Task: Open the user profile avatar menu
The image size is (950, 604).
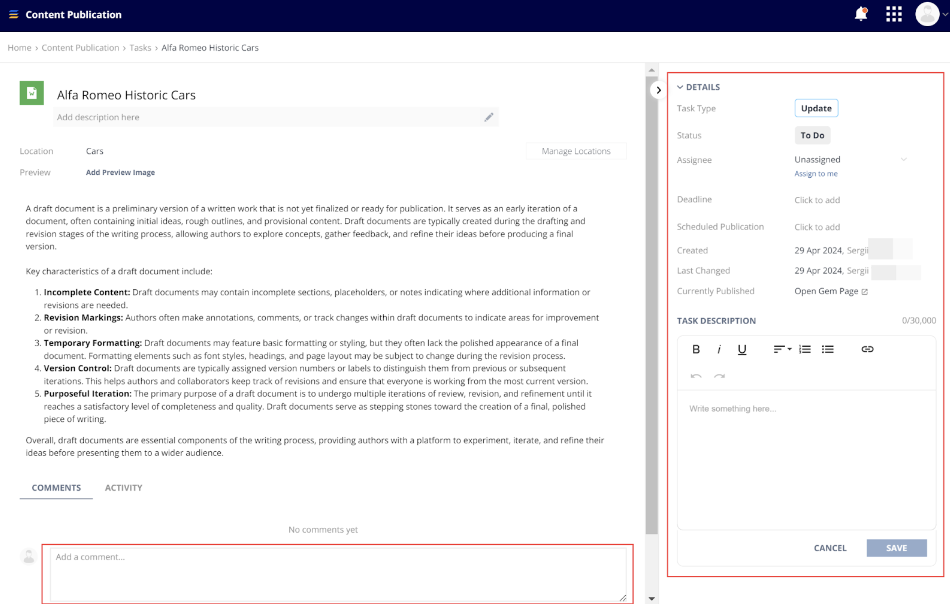Action: (927, 14)
